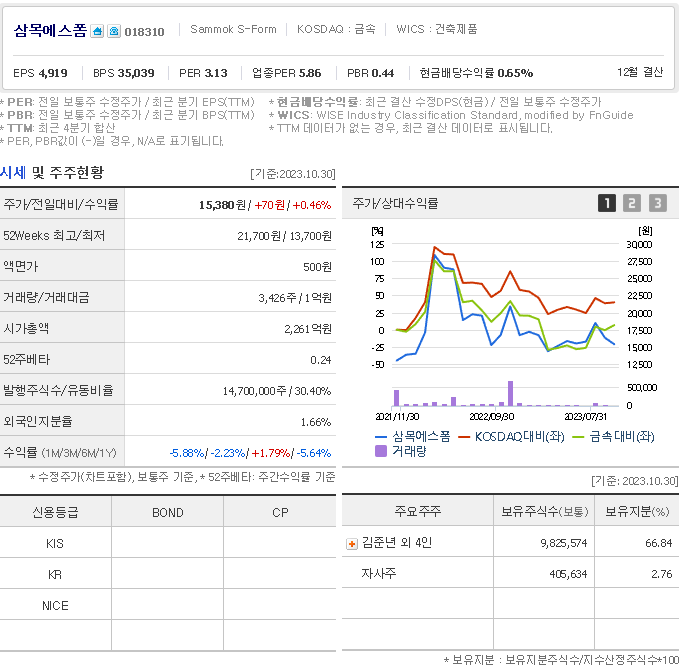Click the 업종PER 5.86 value

309,73
